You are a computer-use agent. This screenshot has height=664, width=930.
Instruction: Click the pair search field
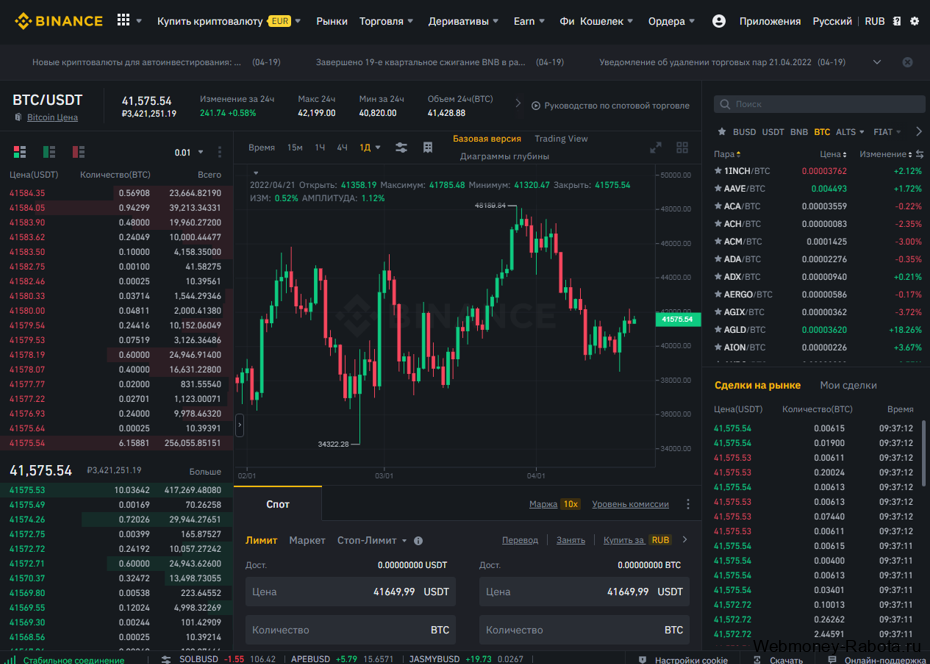(819, 104)
